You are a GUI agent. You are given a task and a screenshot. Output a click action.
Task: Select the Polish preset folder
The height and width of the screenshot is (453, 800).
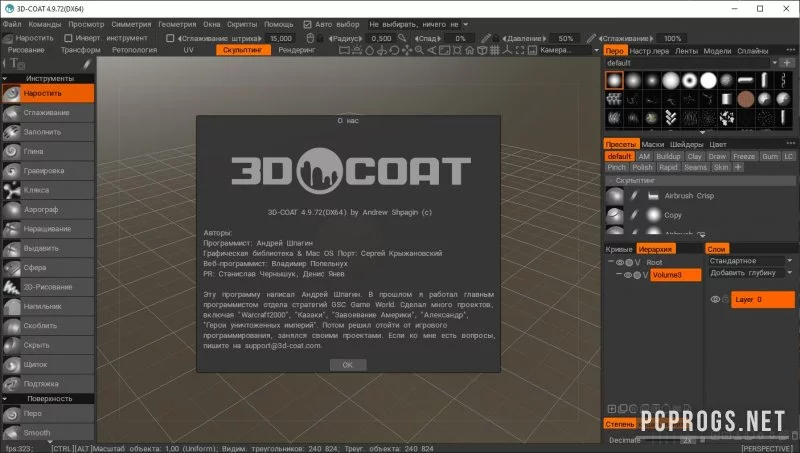click(x=642, y=167)
